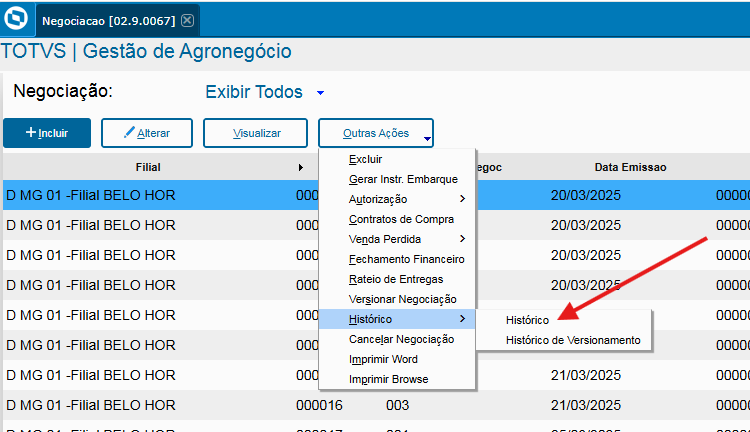
Task: Click the highlighted row's 20/03/2025 date
Action: coord(585,195)
